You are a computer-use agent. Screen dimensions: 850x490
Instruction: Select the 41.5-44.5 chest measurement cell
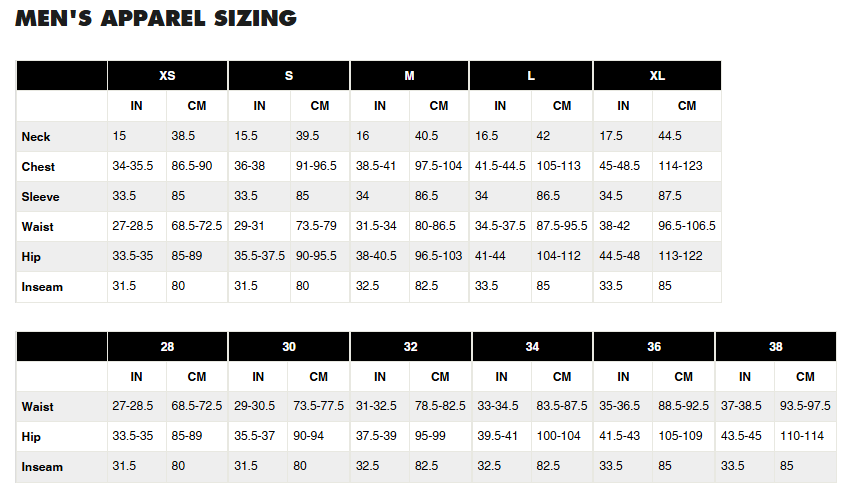[500, 167]
